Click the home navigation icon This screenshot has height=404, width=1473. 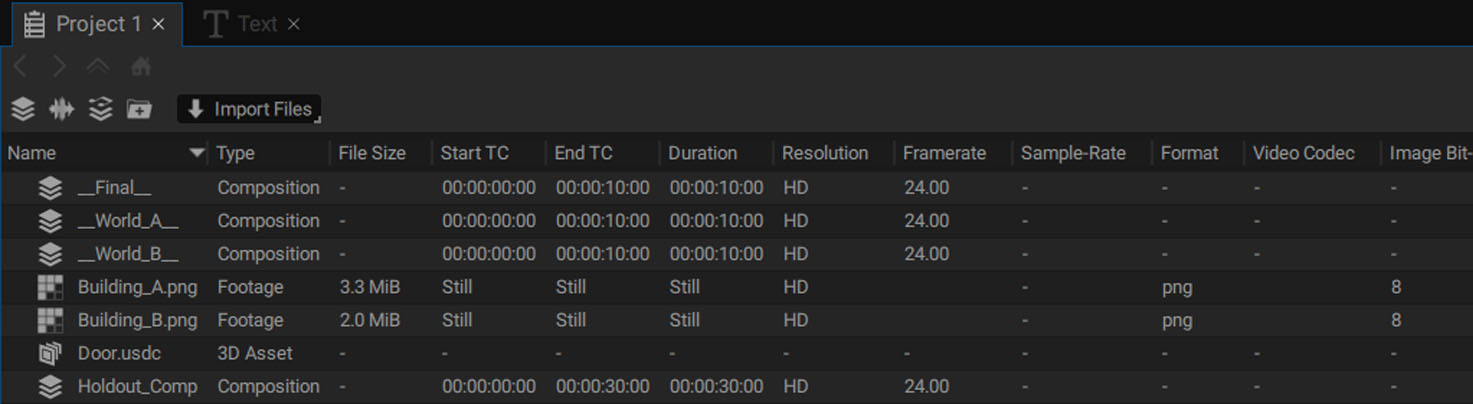(141, 66)
